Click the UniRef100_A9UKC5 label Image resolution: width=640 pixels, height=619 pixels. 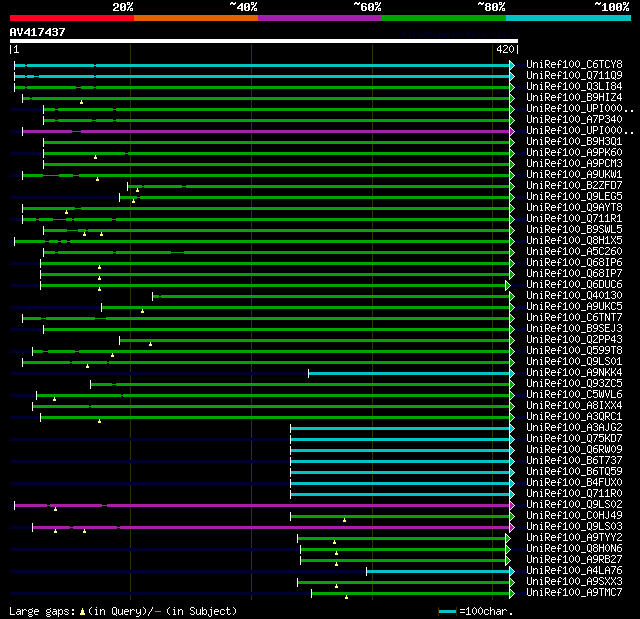click(574, 307)
